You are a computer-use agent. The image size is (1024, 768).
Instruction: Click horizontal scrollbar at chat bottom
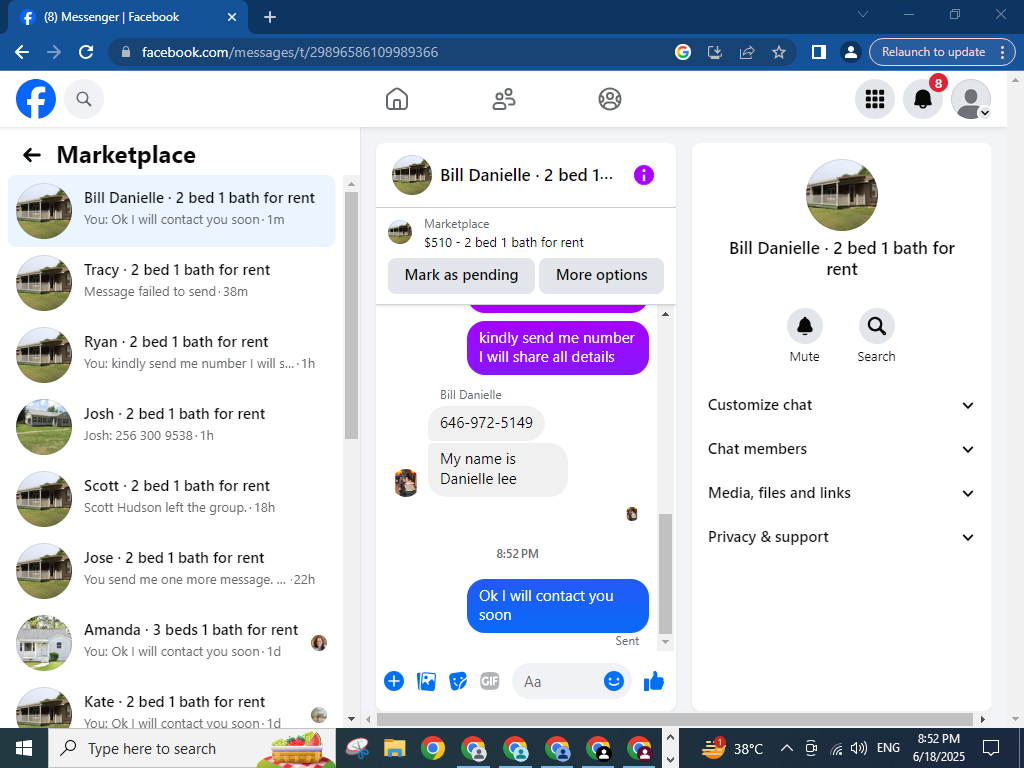pyautogui.click(x=677, y=719)
